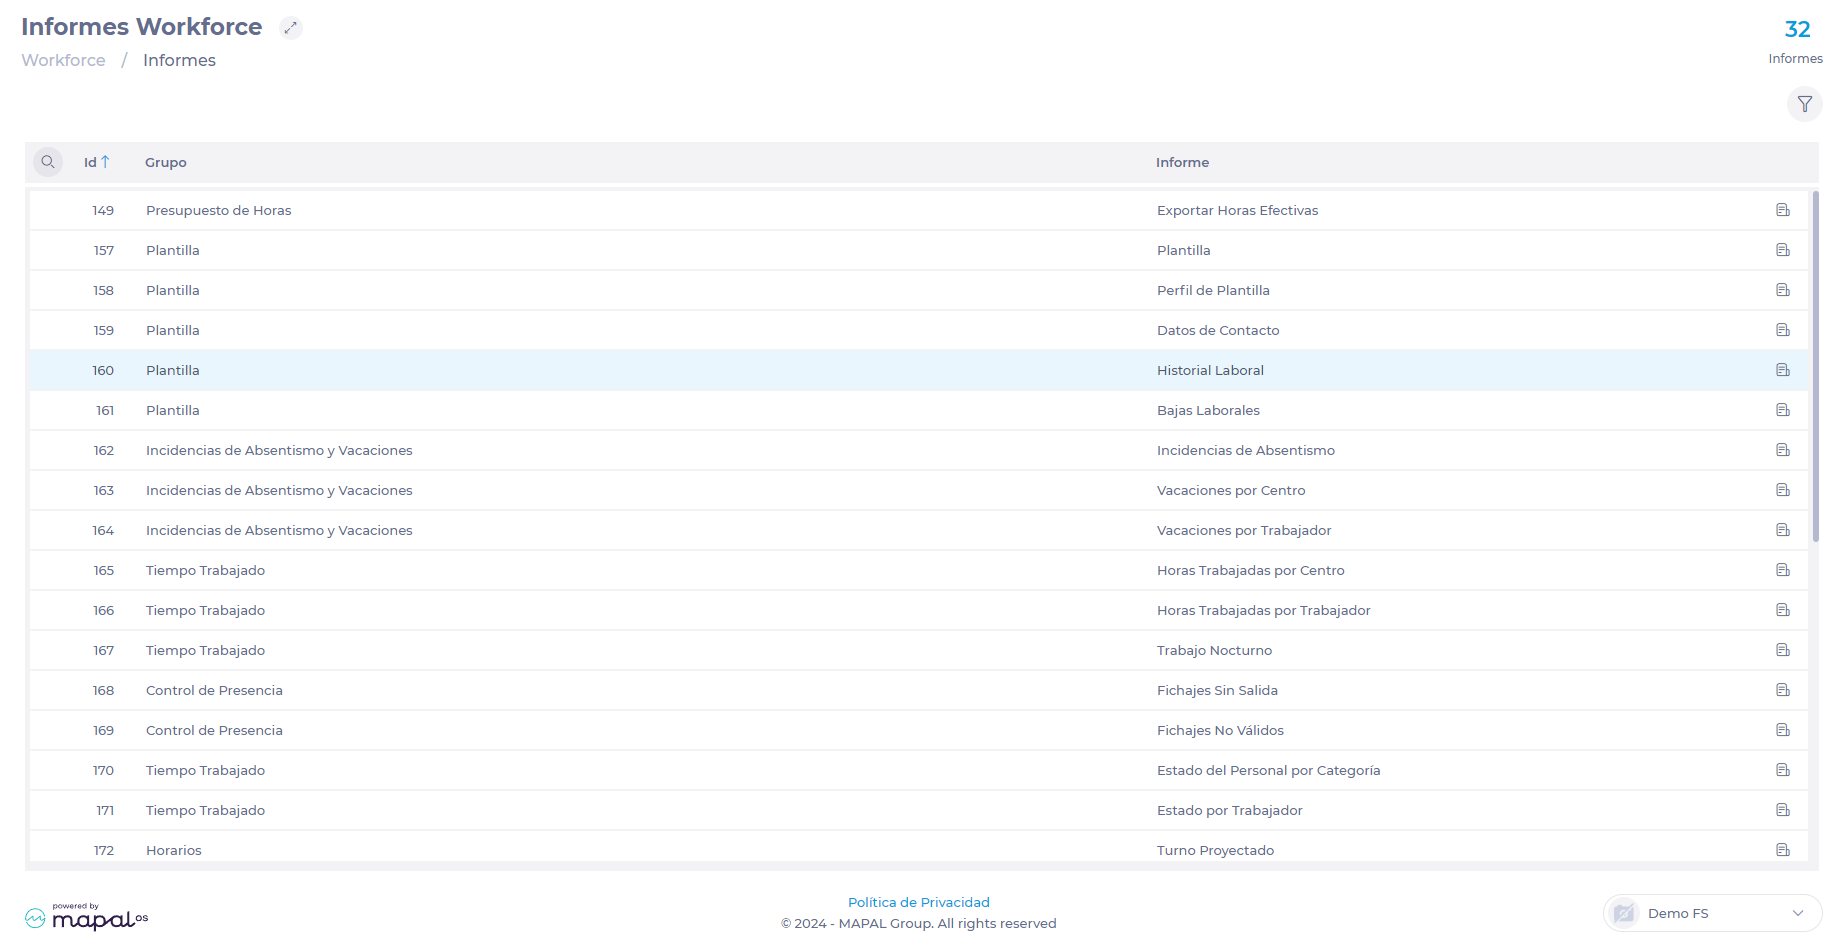Click the filter funnel icon

pyautogui.click(x=1804, y=104)
